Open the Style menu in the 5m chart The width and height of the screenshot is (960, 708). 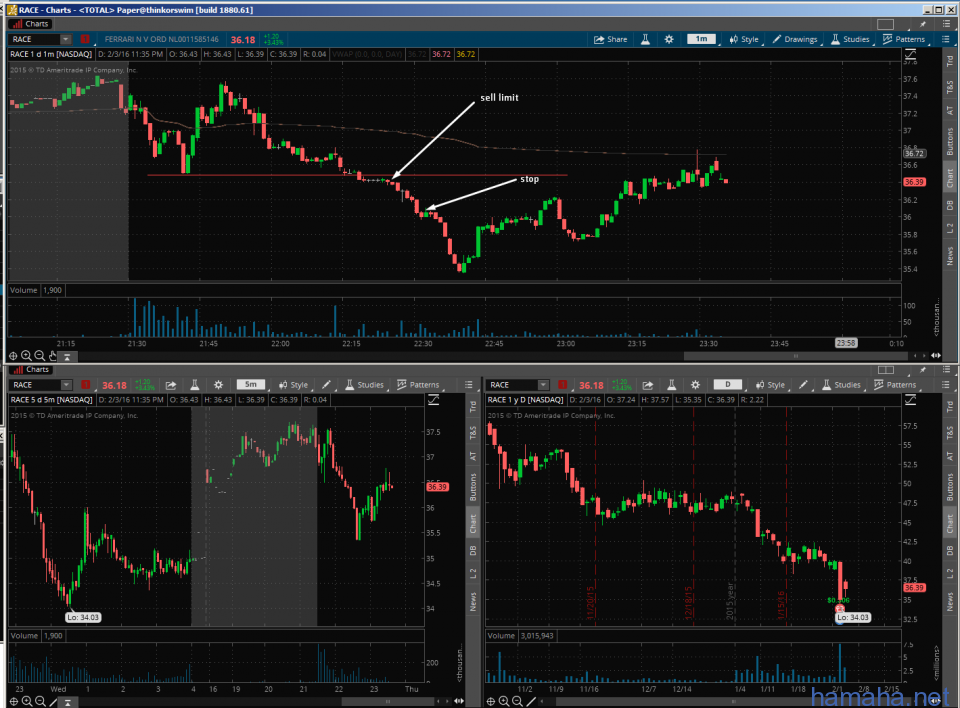tap(293, 385)
